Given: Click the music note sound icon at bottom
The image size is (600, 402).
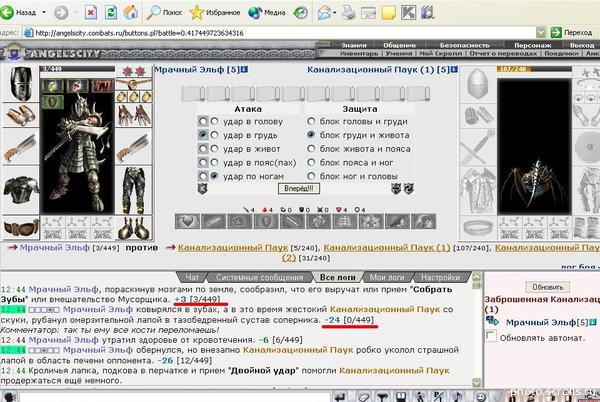Looking at the screenshot, I should [458, 397].
